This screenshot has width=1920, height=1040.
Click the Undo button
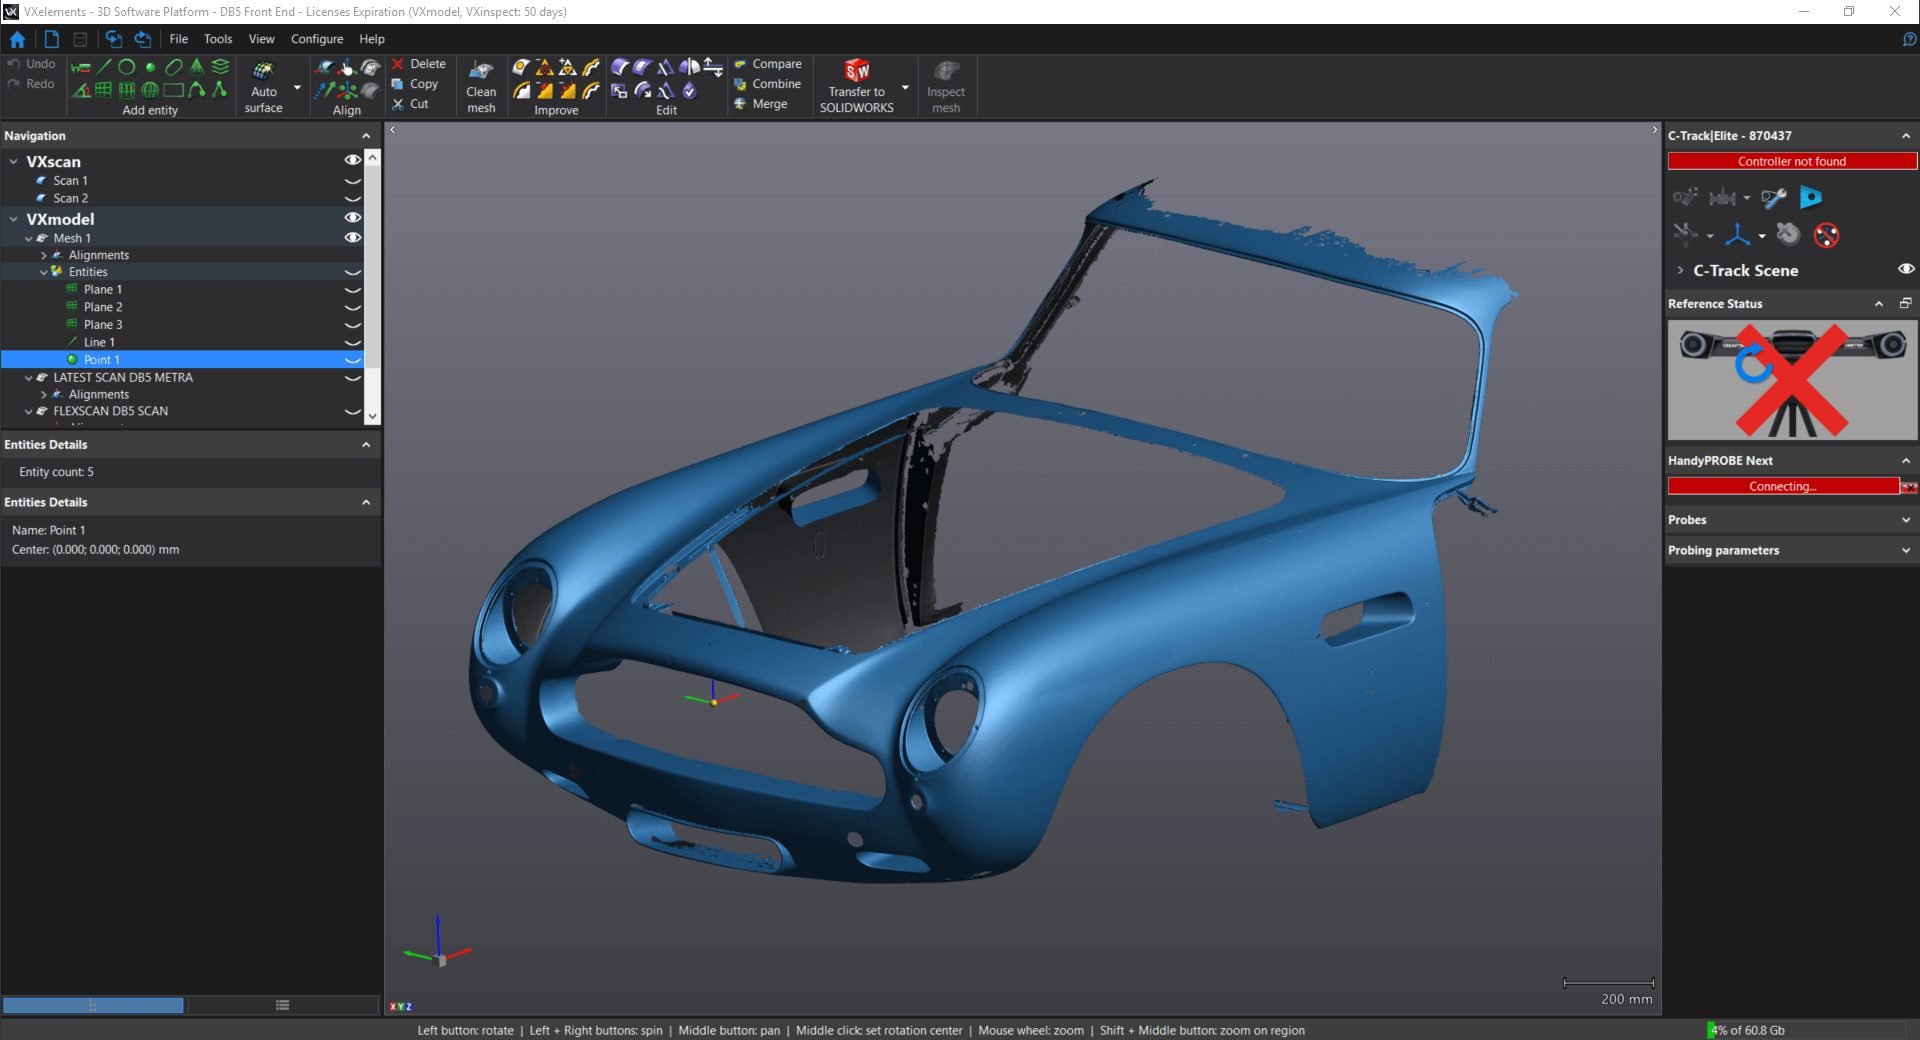coord(31,64)
